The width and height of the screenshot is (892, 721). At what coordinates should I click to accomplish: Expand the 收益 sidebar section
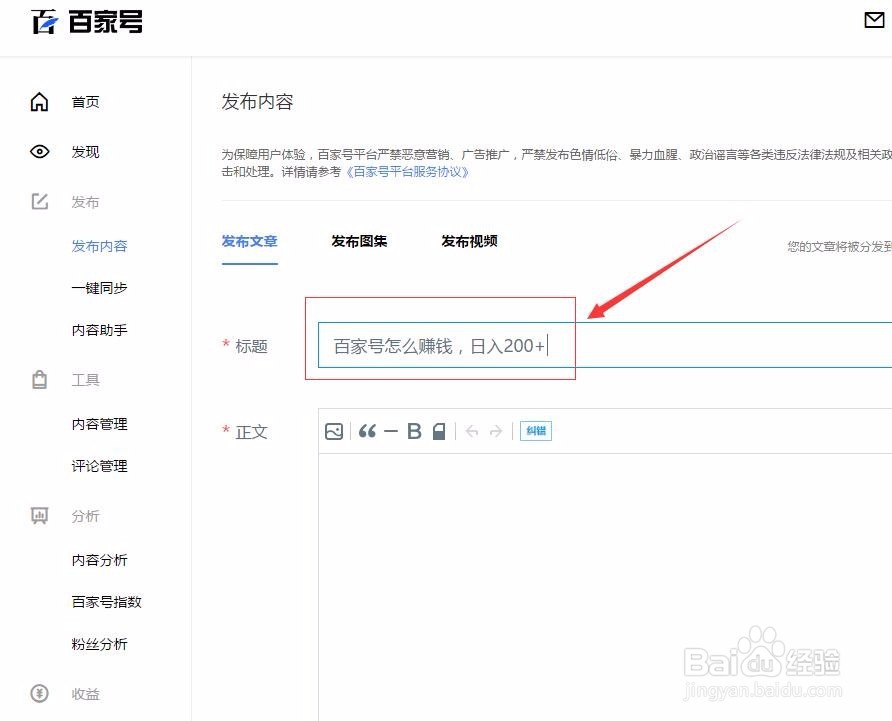pyautogui.click(x=85, y=694)
